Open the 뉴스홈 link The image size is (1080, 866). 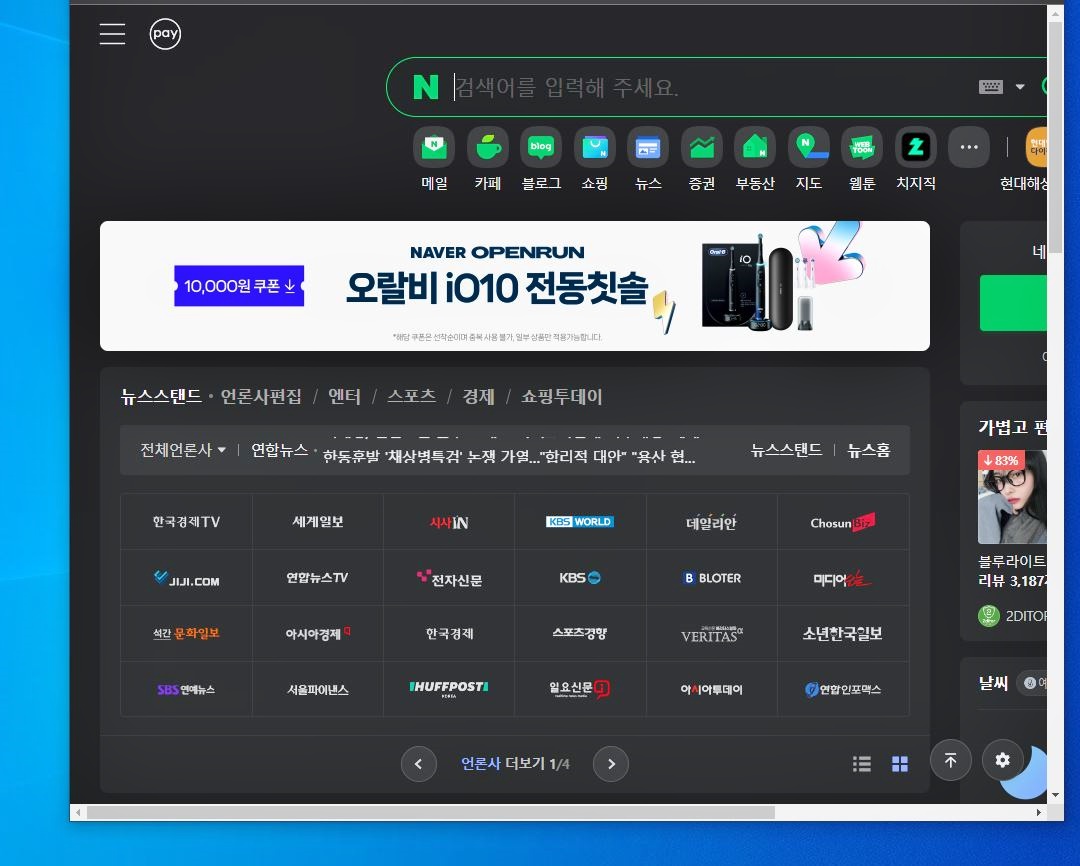(869, 450)
